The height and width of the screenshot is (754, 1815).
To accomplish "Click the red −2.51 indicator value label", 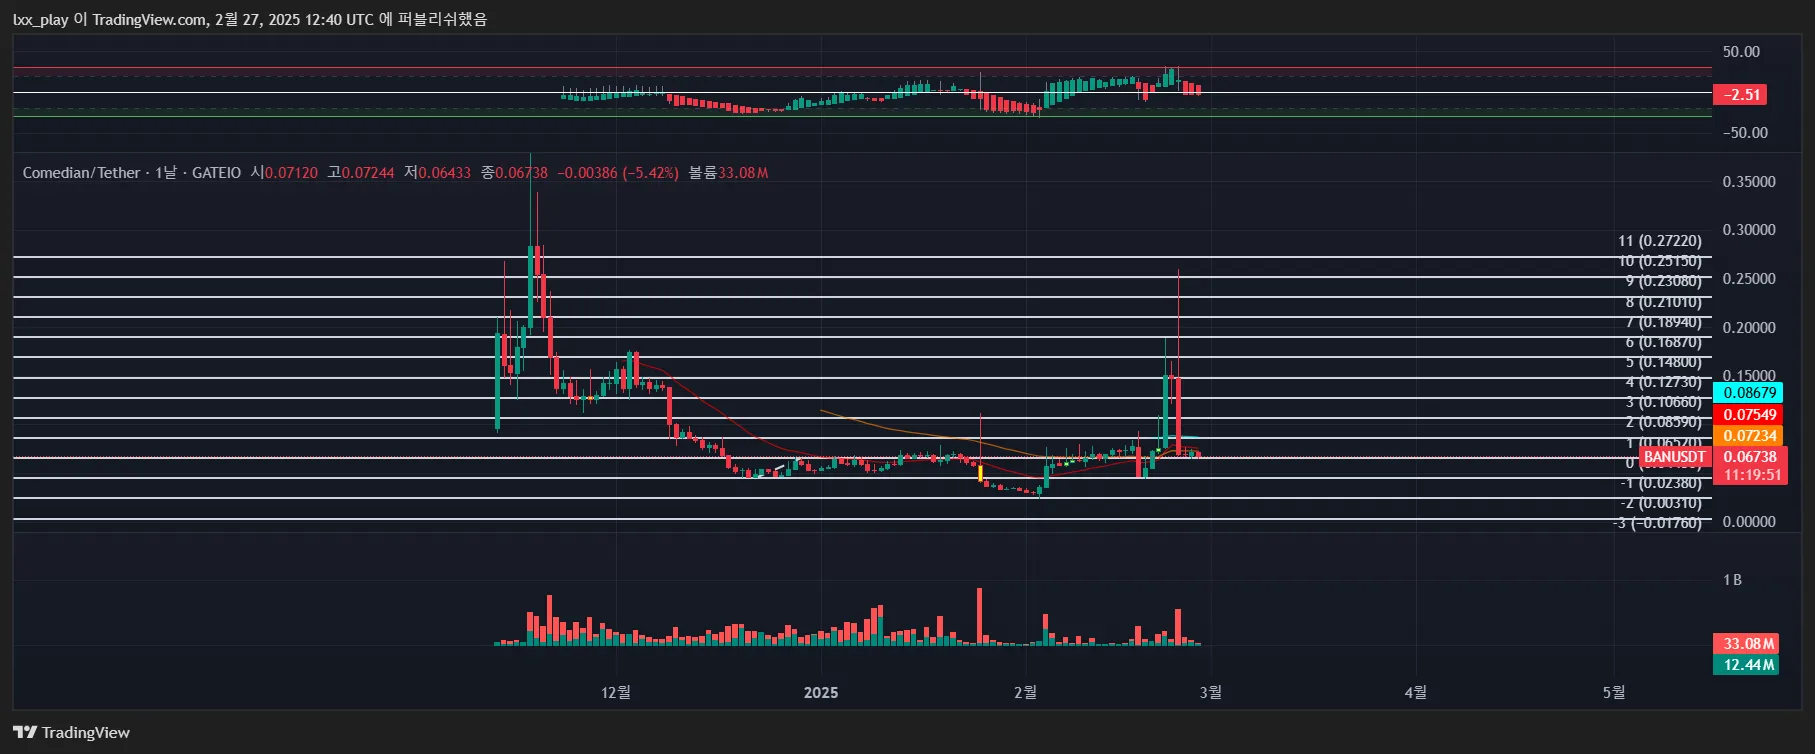I will pyautogui.click(x=1740, y=95).
